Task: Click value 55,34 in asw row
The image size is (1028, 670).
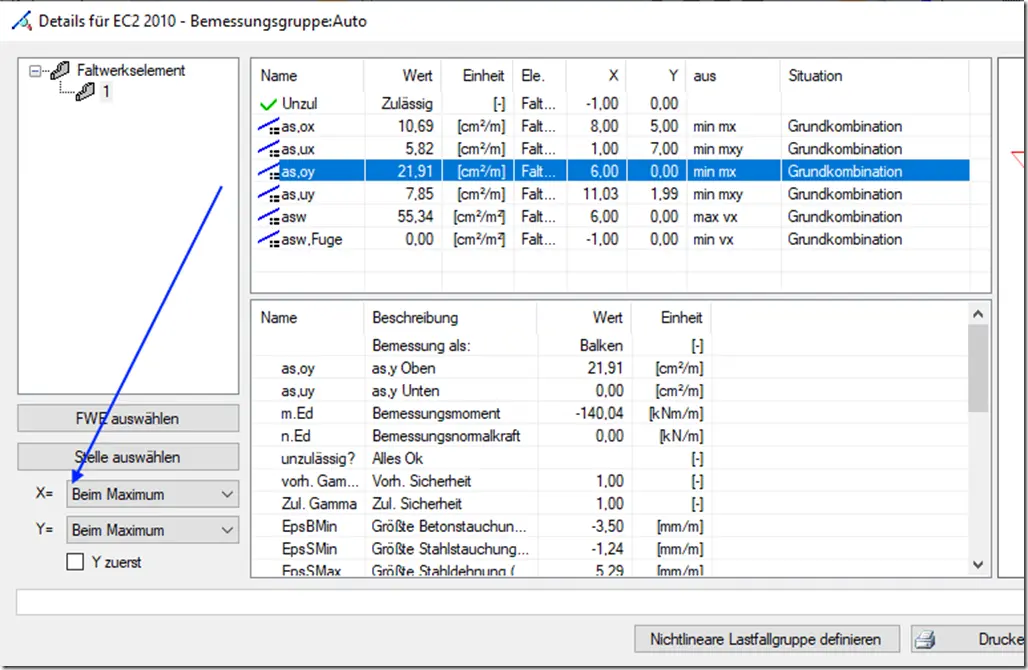Action: (x=416, y=216)
